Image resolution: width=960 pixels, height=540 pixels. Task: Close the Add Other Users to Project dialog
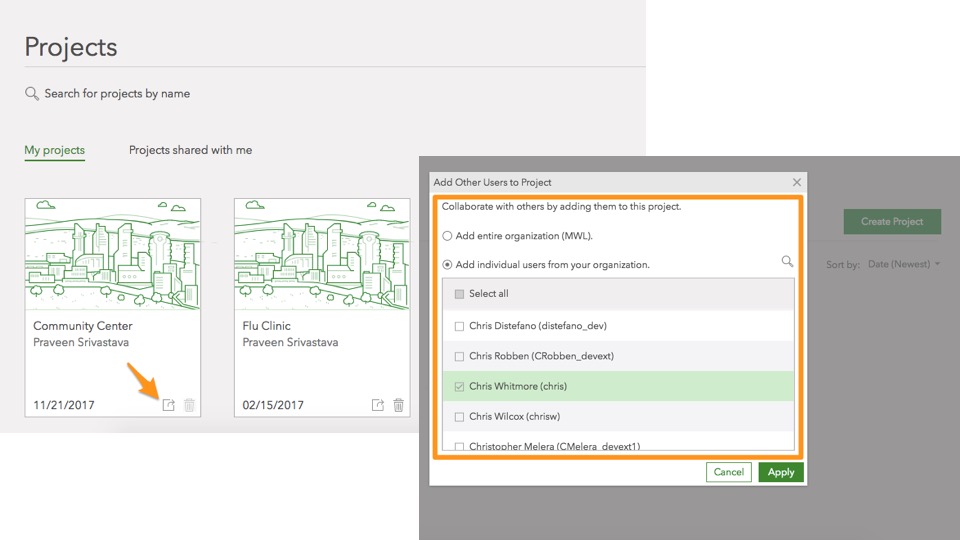(x=797, y=182)
